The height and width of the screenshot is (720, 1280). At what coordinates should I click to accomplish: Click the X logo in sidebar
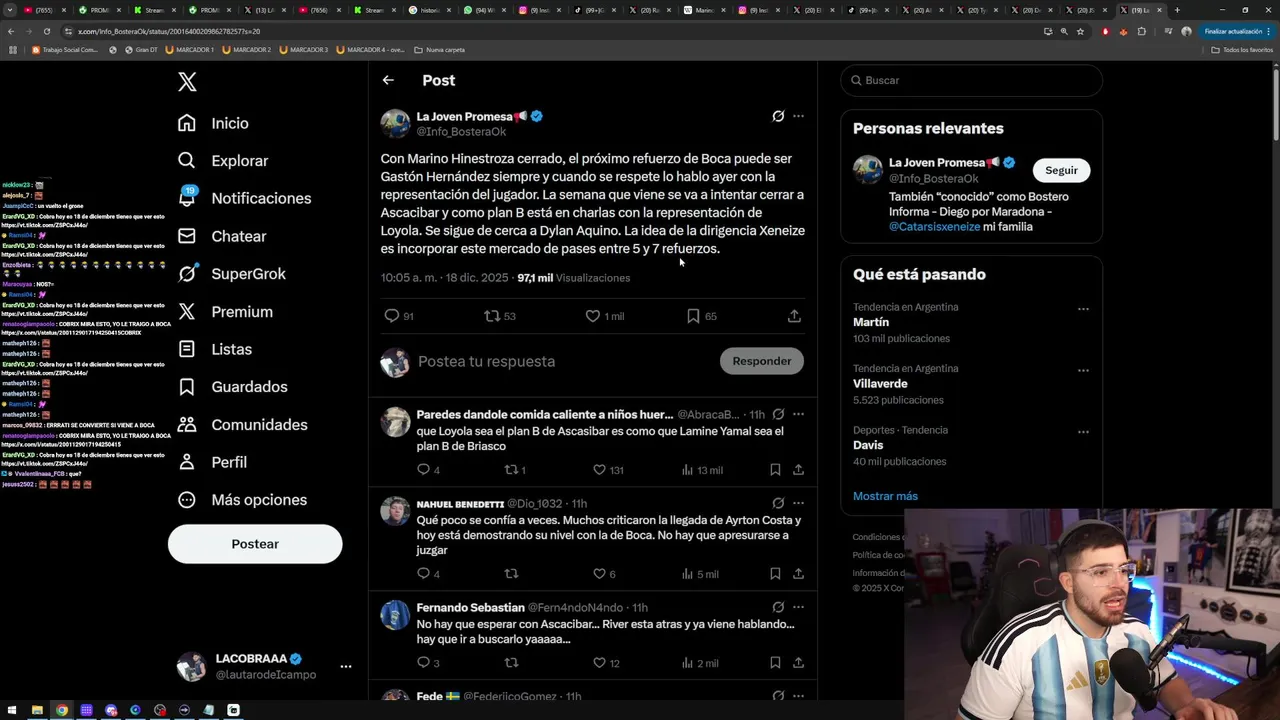(187, 82)
